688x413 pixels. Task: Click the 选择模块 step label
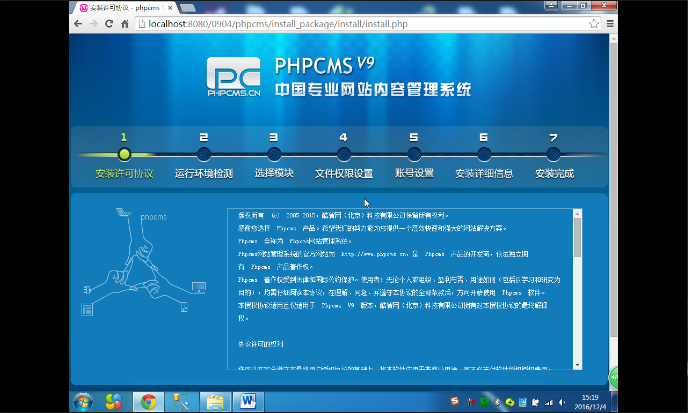[x=274, y=173]
